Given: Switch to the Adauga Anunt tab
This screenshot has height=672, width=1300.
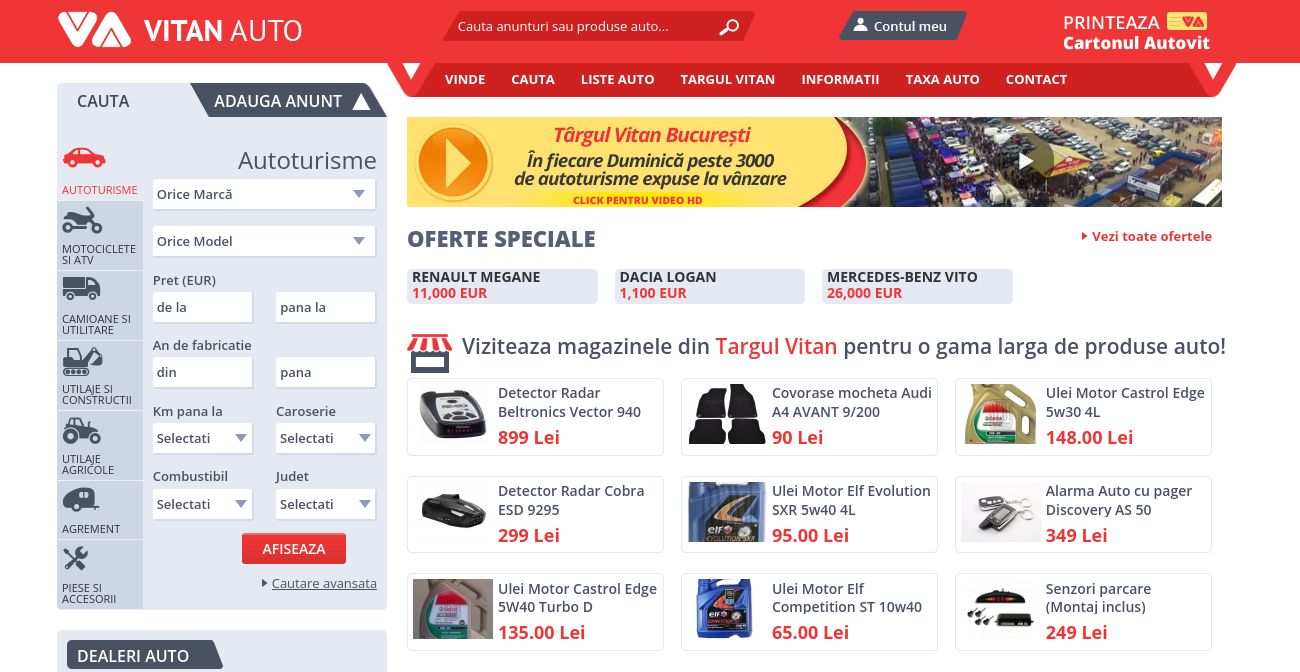Looking at the screenshot, I should [x=289, y=101].
